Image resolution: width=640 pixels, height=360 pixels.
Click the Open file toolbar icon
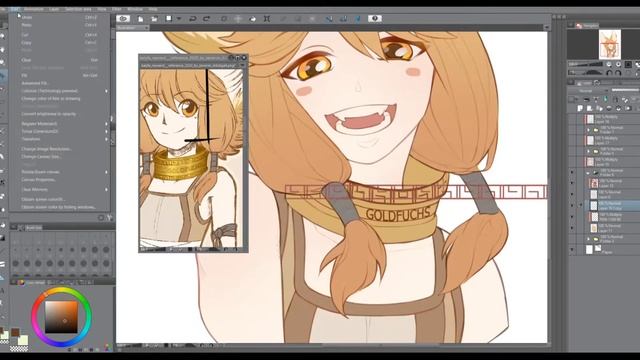coord(154,19)
